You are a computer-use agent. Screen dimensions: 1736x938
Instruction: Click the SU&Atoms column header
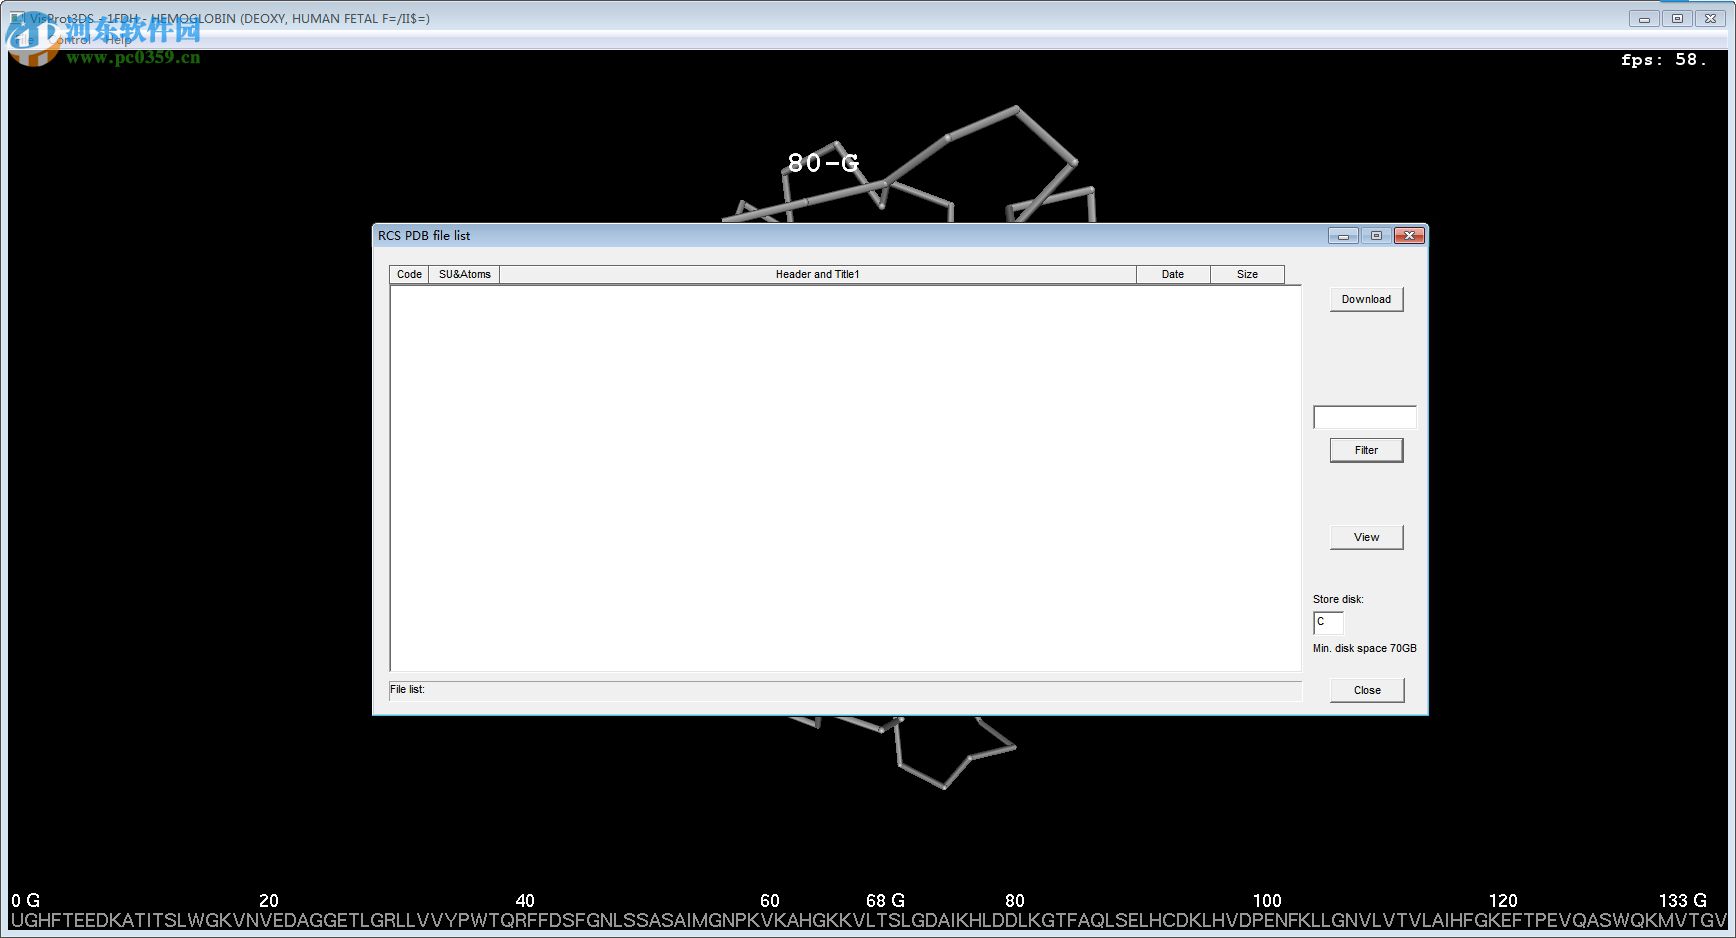point(465,274)
